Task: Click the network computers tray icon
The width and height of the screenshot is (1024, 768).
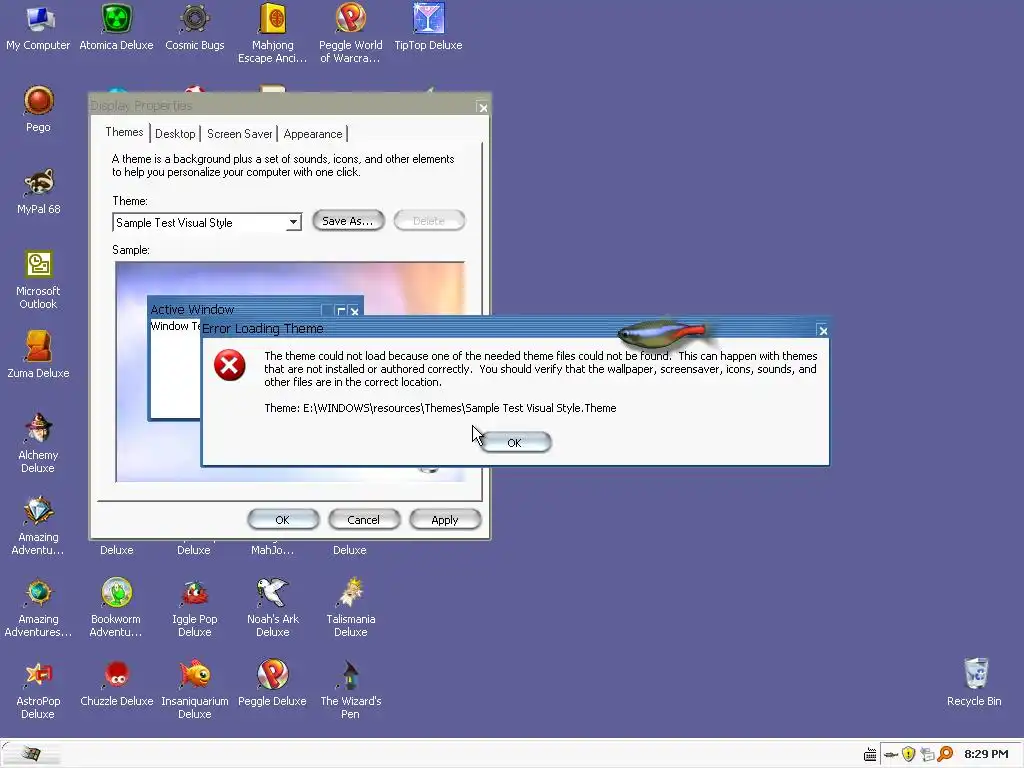Action: tap(927, 754)
